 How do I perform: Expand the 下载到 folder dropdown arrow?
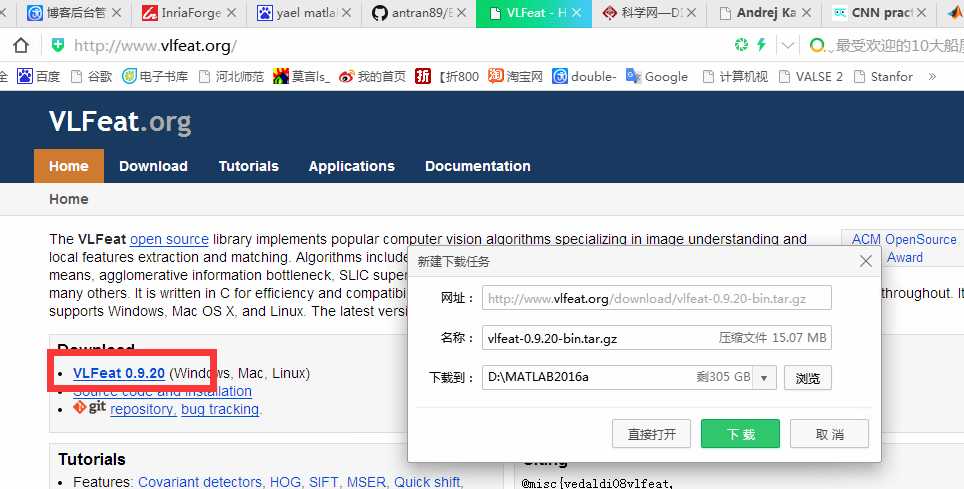tap(764, 377)
